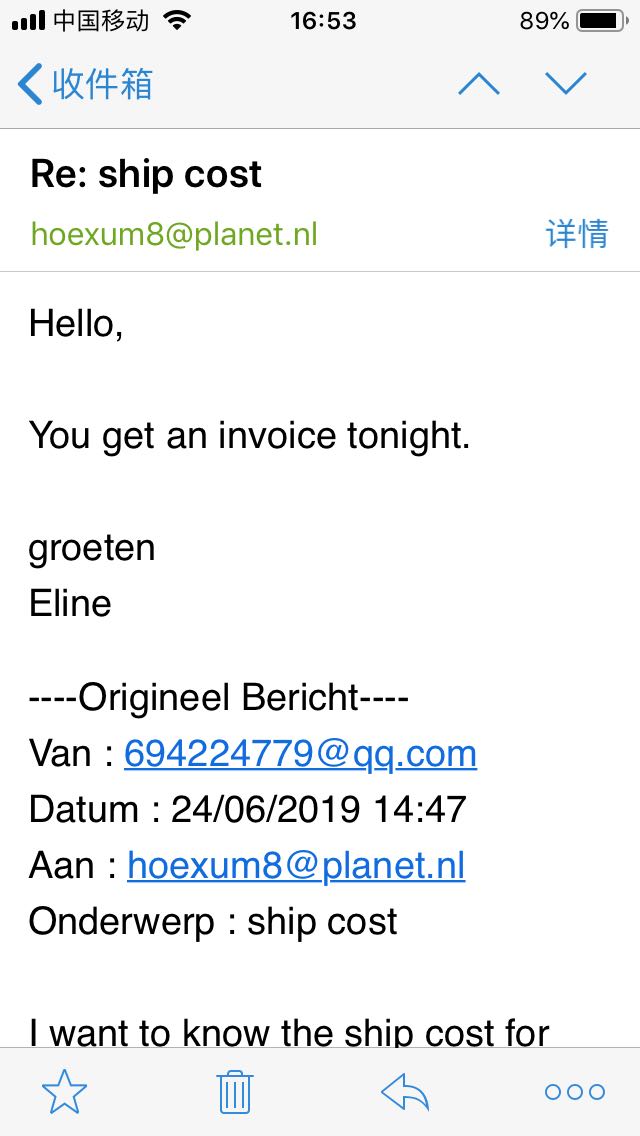This screenshot has height=1136, width=640.
Task: Show previous message with up arrow
Action: pos(478,84)
